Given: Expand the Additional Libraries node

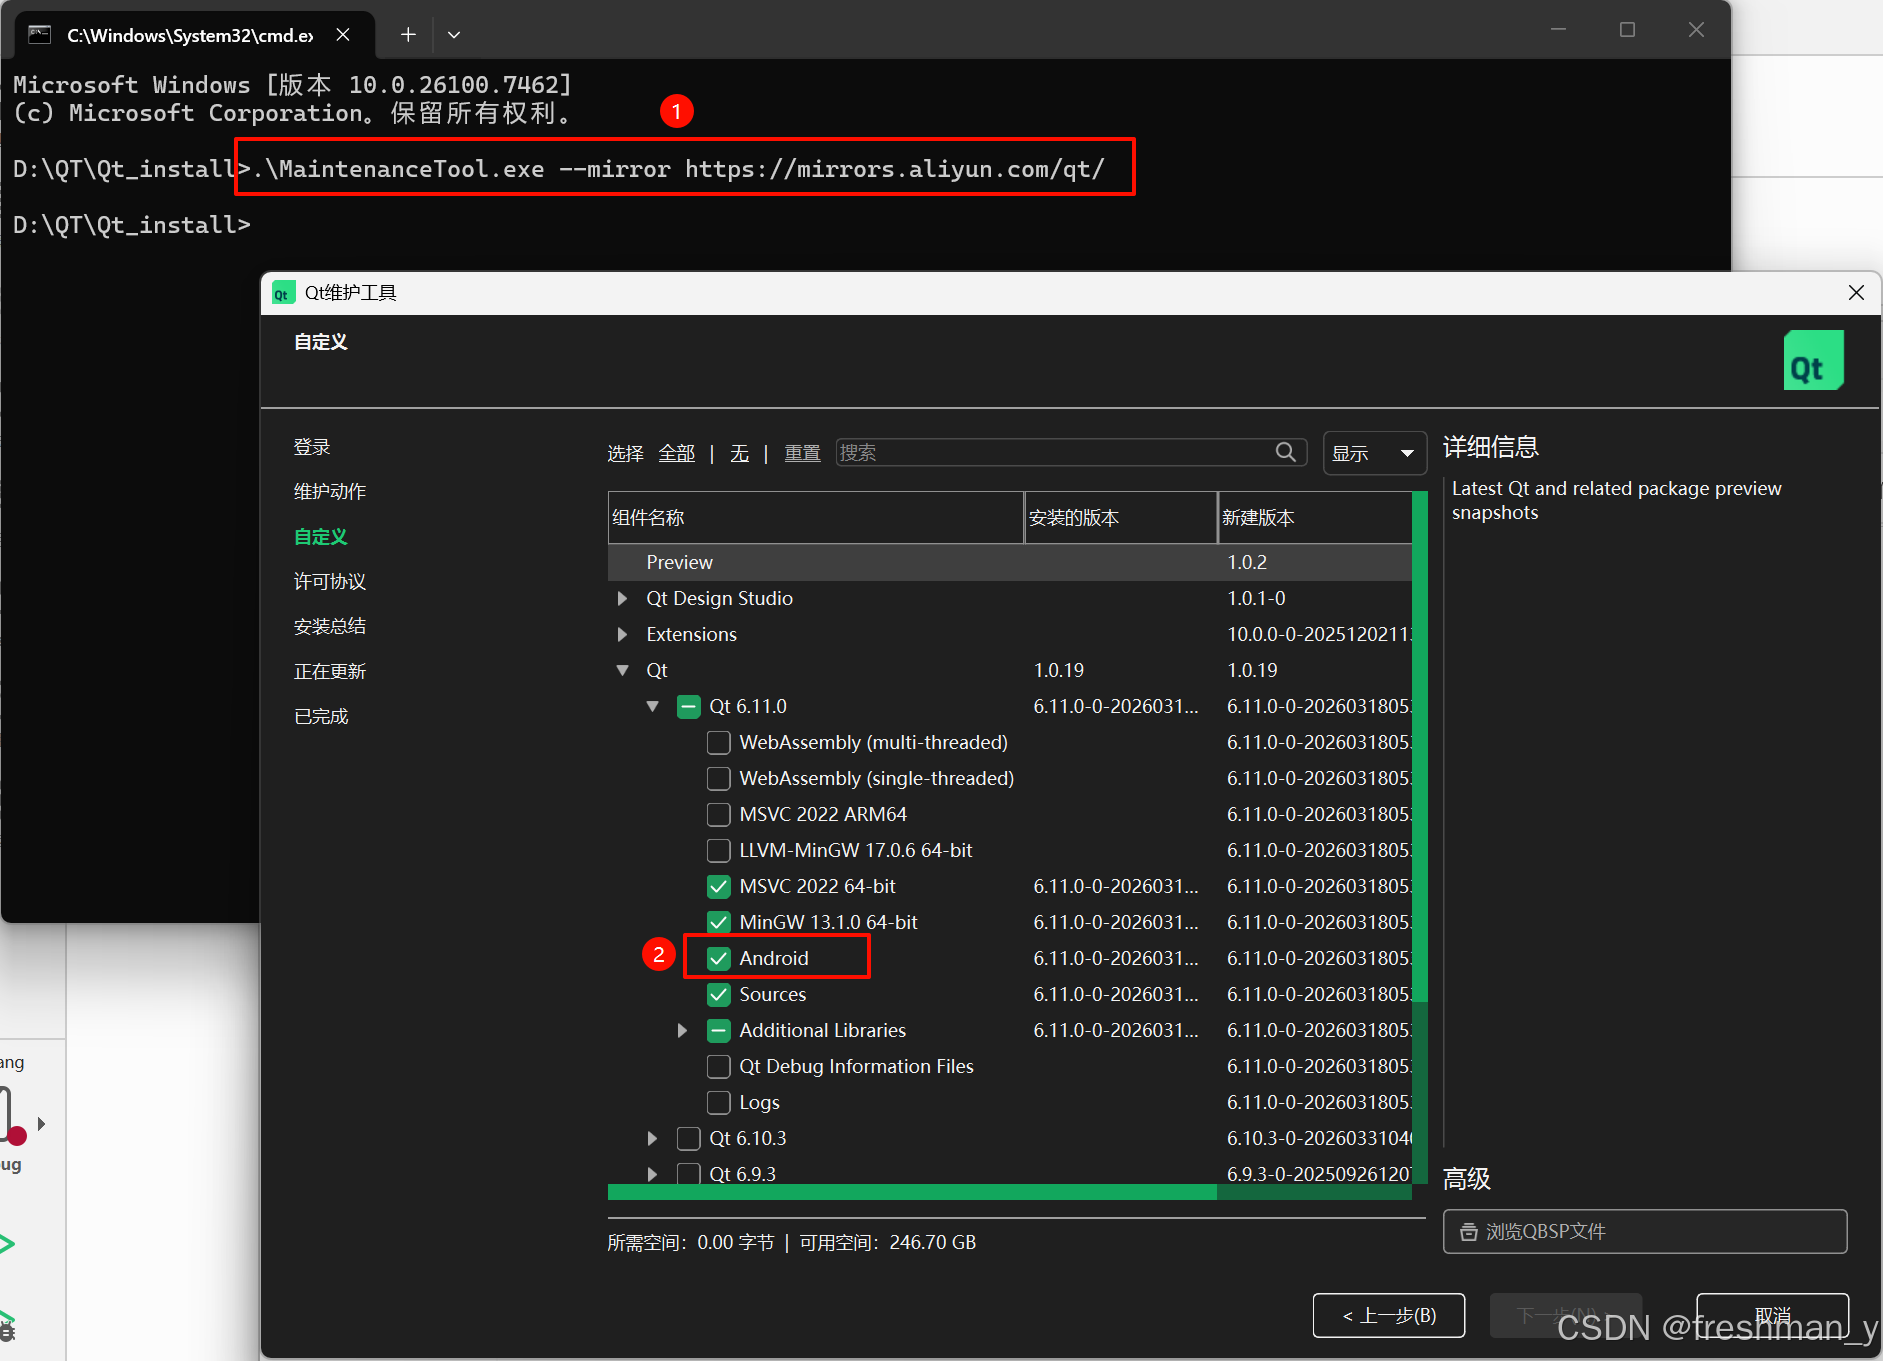Looking at the screenshot, I should click(683, 1030).
